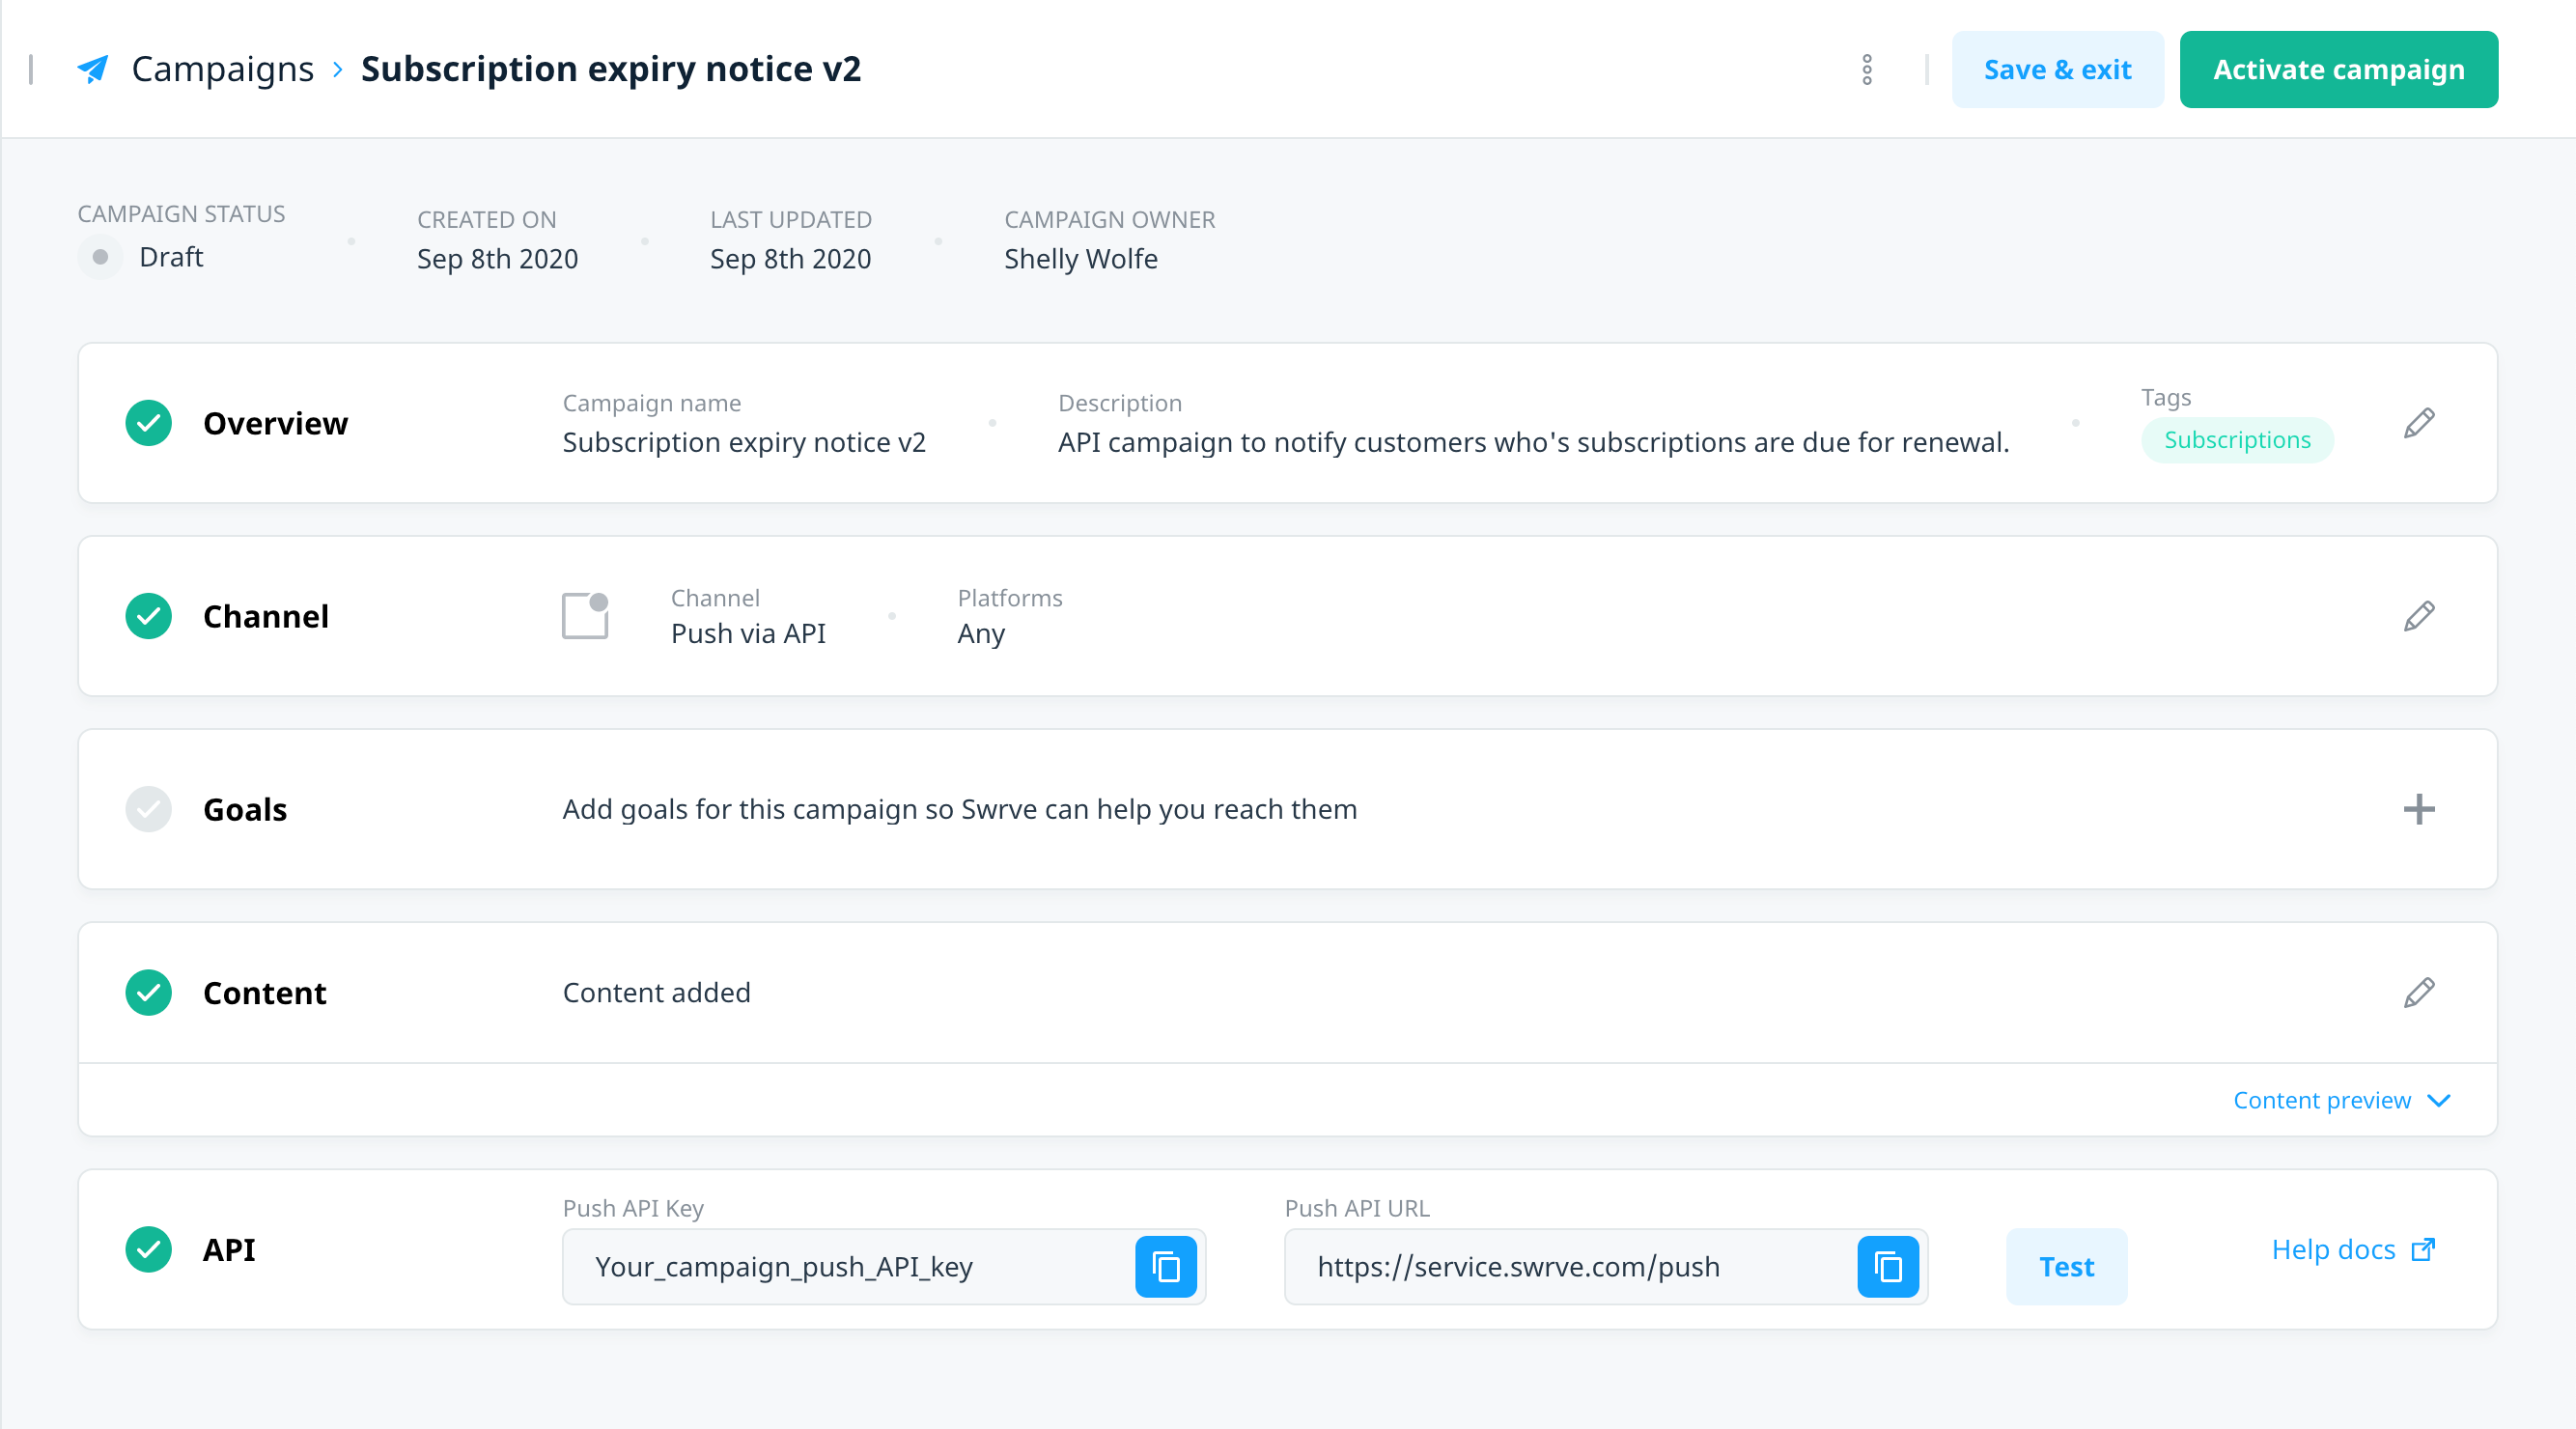Add goals using the plus icon
This screenshot has width=2576, height=1429.
[2418, 809]
